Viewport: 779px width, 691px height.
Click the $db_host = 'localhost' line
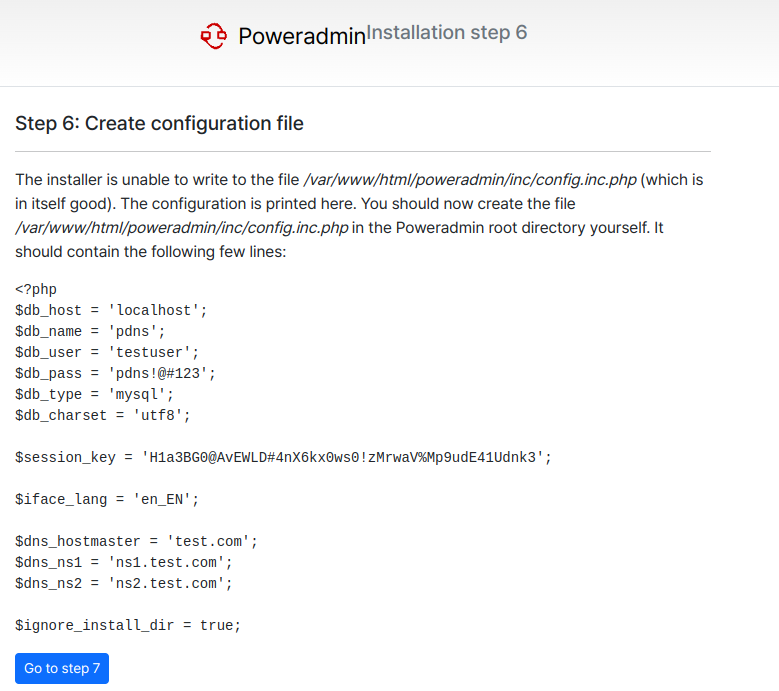(111, 310)
